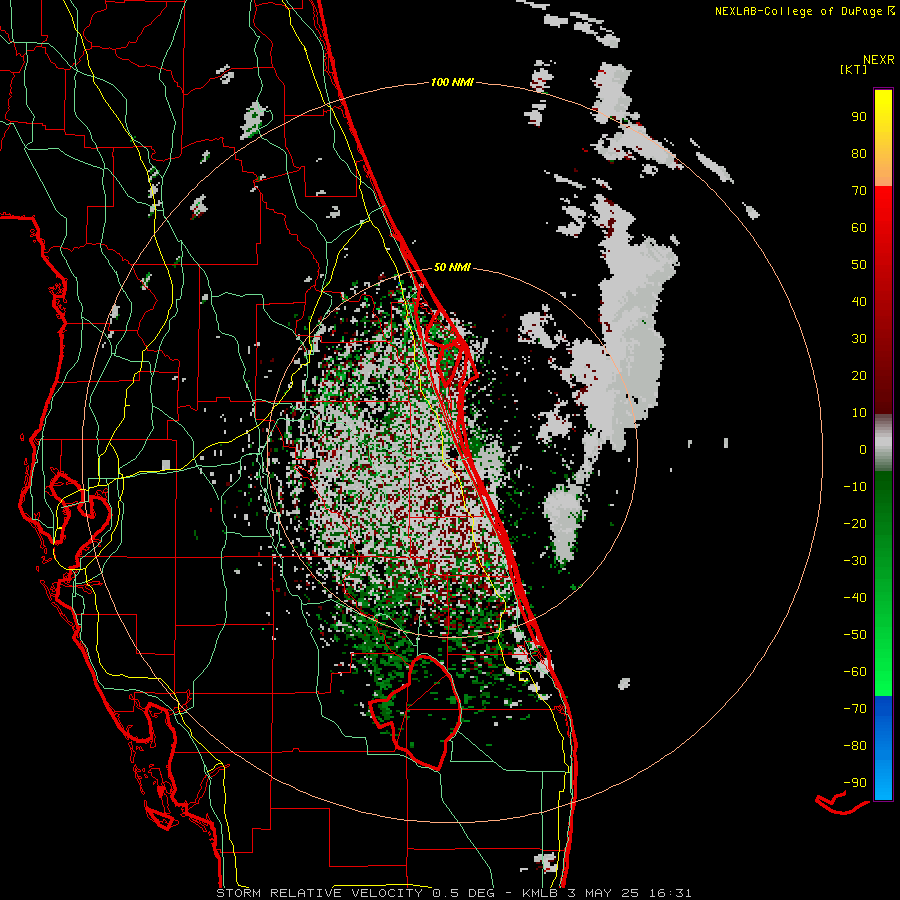Click the 50 NMI range ring label
This screenshot has height=900, width=900.
coord(452,267)
